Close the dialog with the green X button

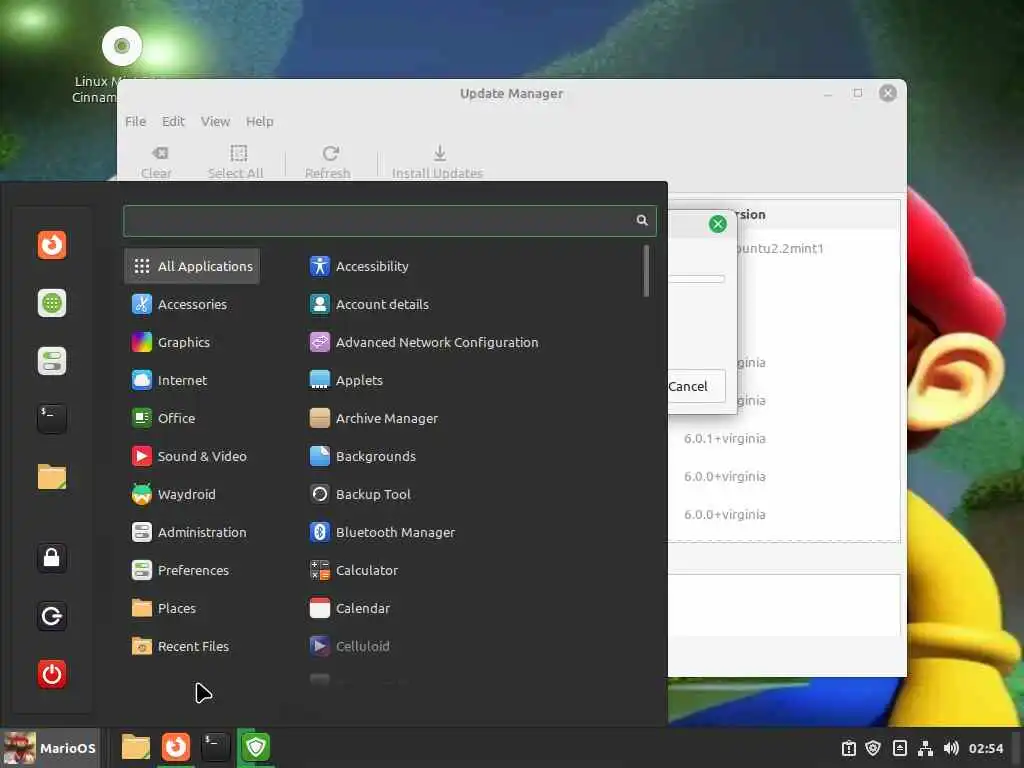point(718,224)
